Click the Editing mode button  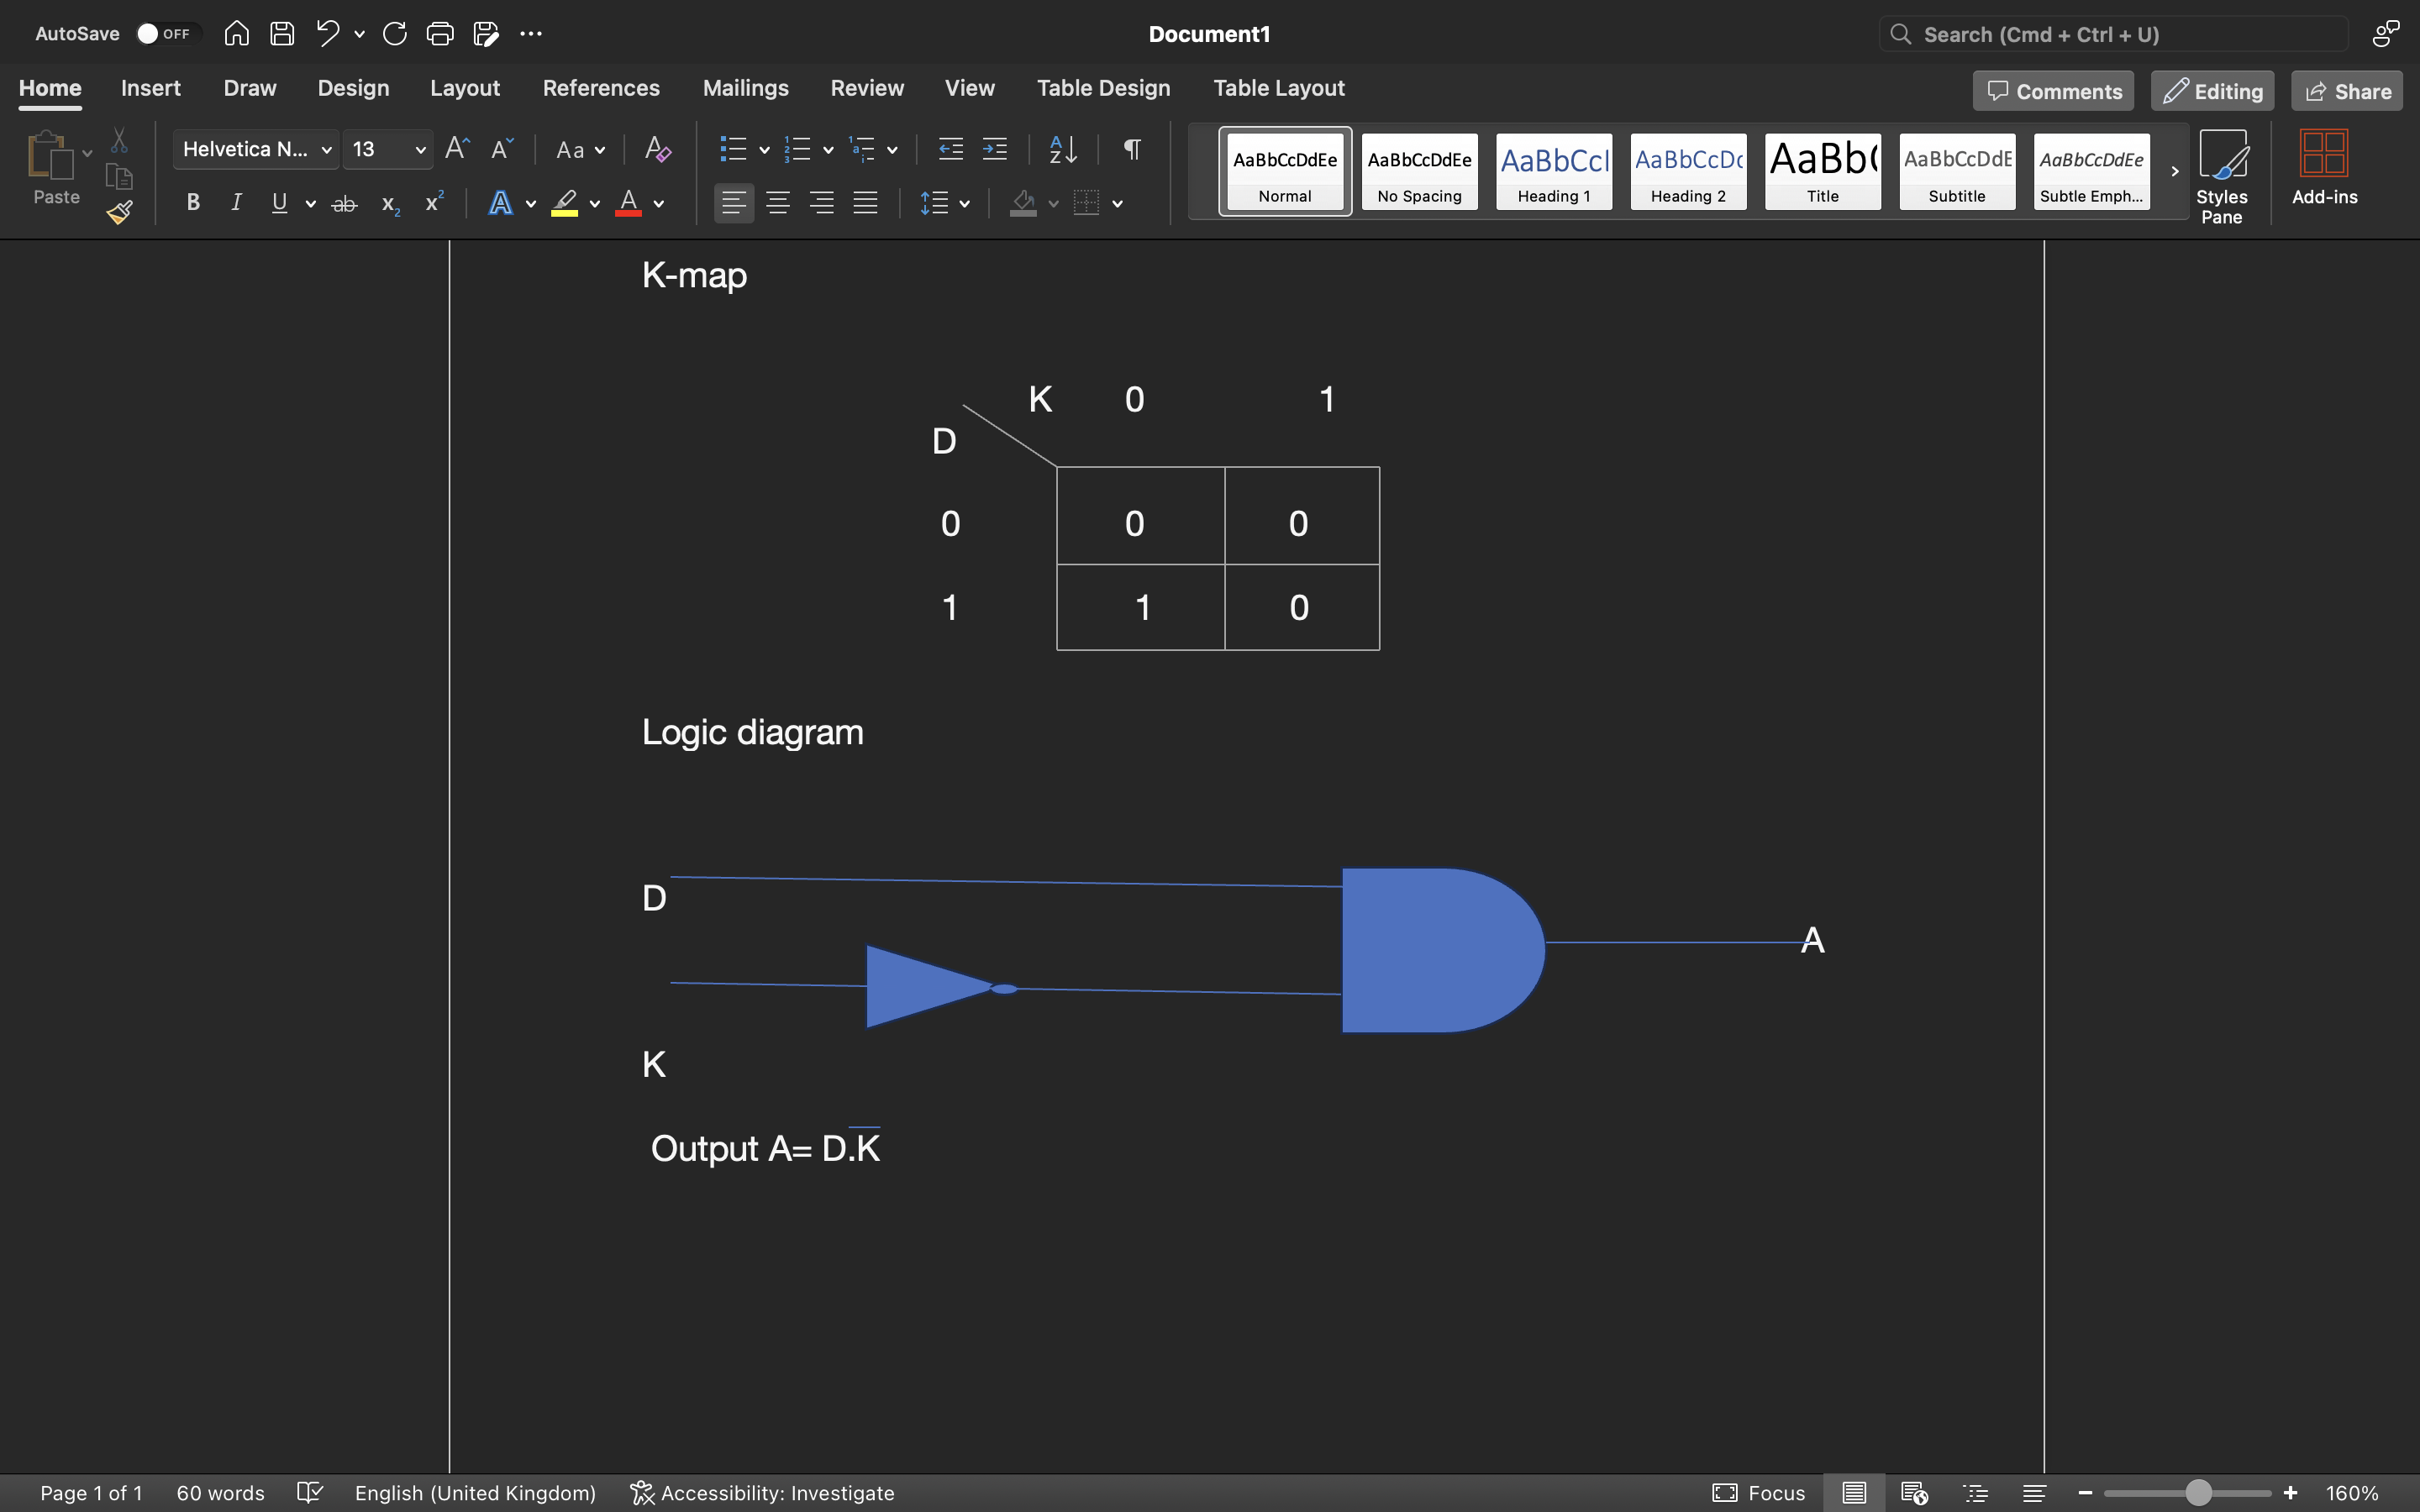(2212, 91)
